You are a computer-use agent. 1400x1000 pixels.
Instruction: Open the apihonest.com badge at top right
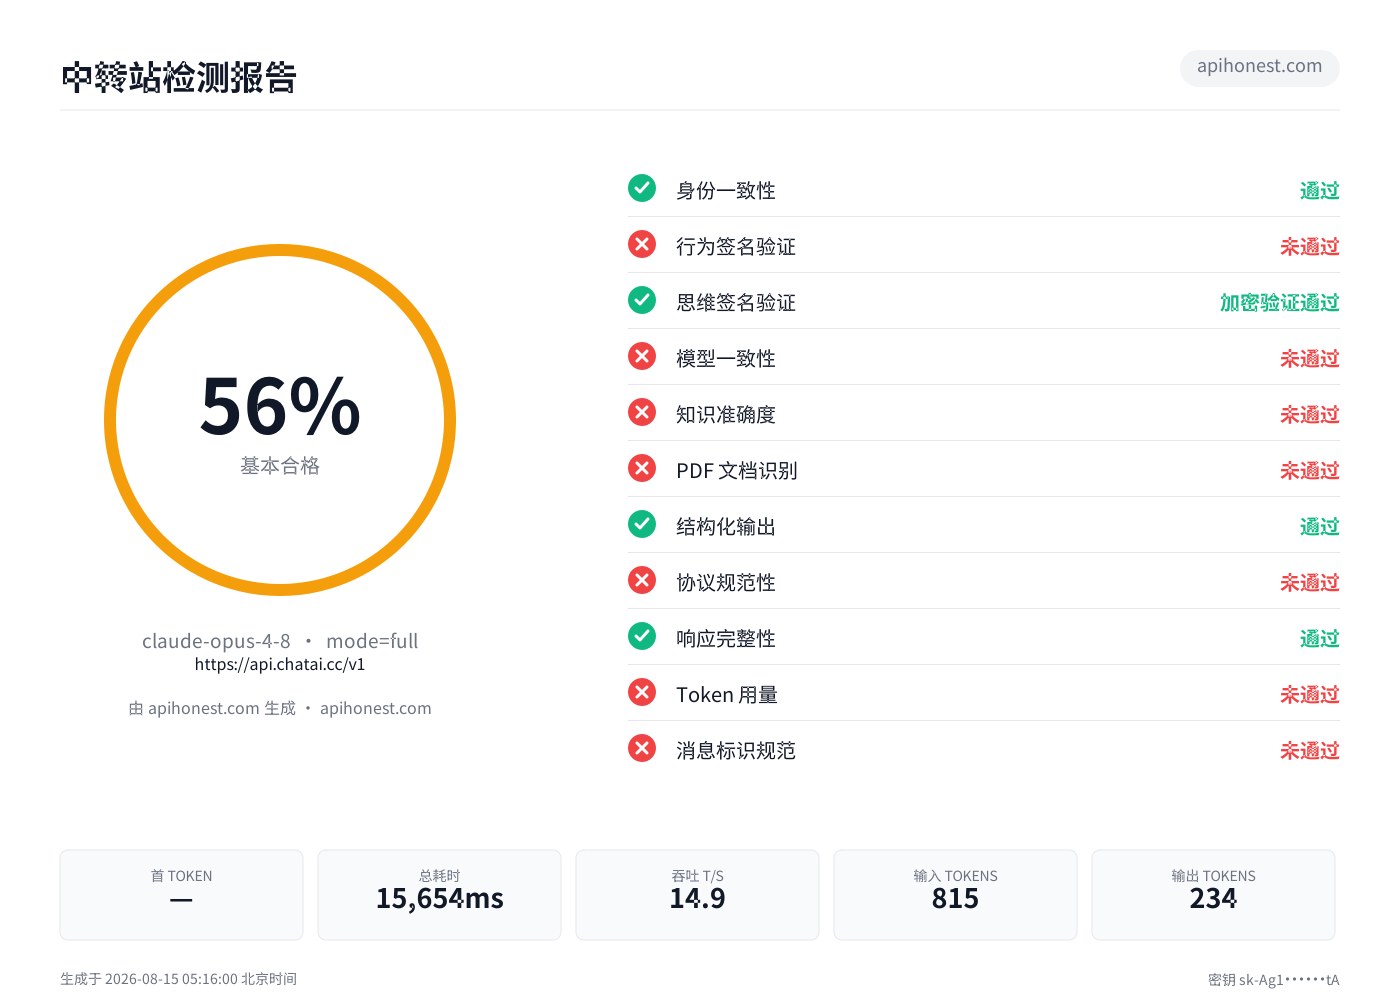coord(1260,67)
